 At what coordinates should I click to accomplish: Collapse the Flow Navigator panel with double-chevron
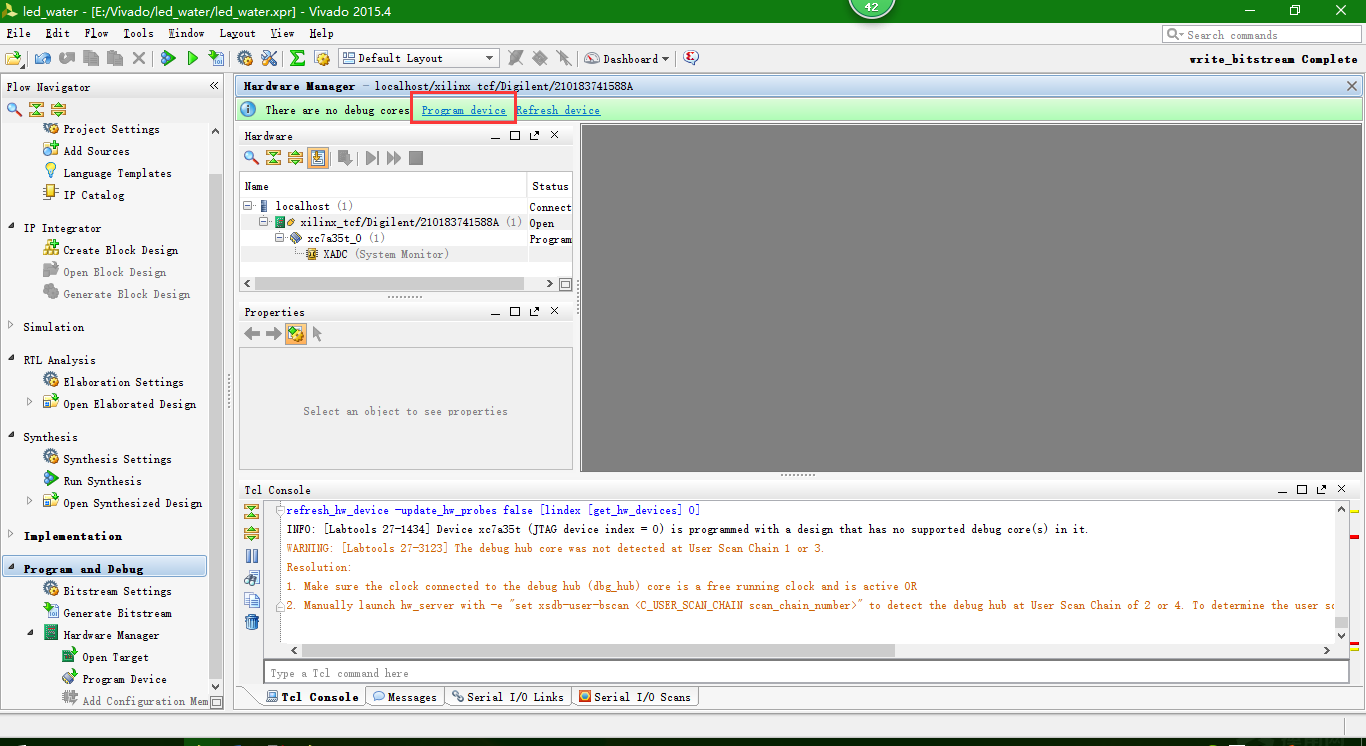214,86
